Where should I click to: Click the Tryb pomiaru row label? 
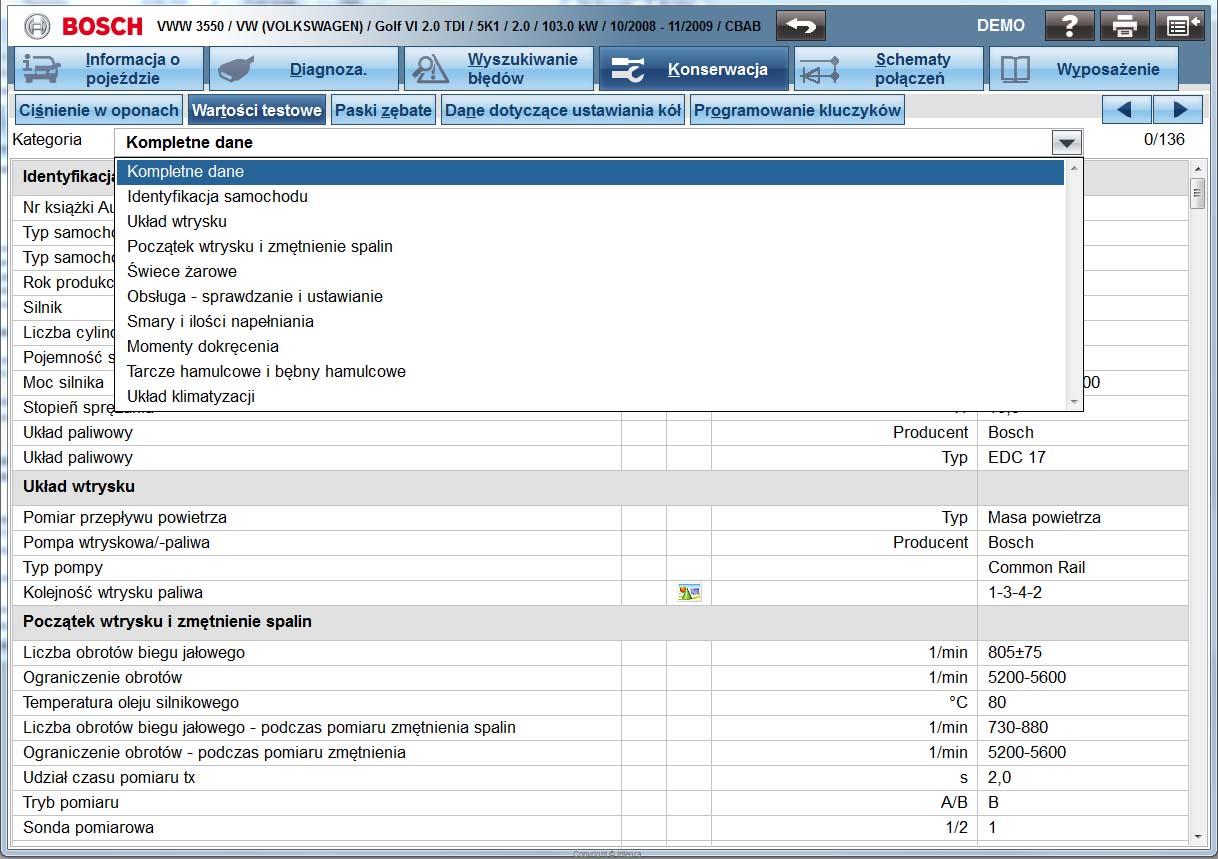[x=71, y=802]
